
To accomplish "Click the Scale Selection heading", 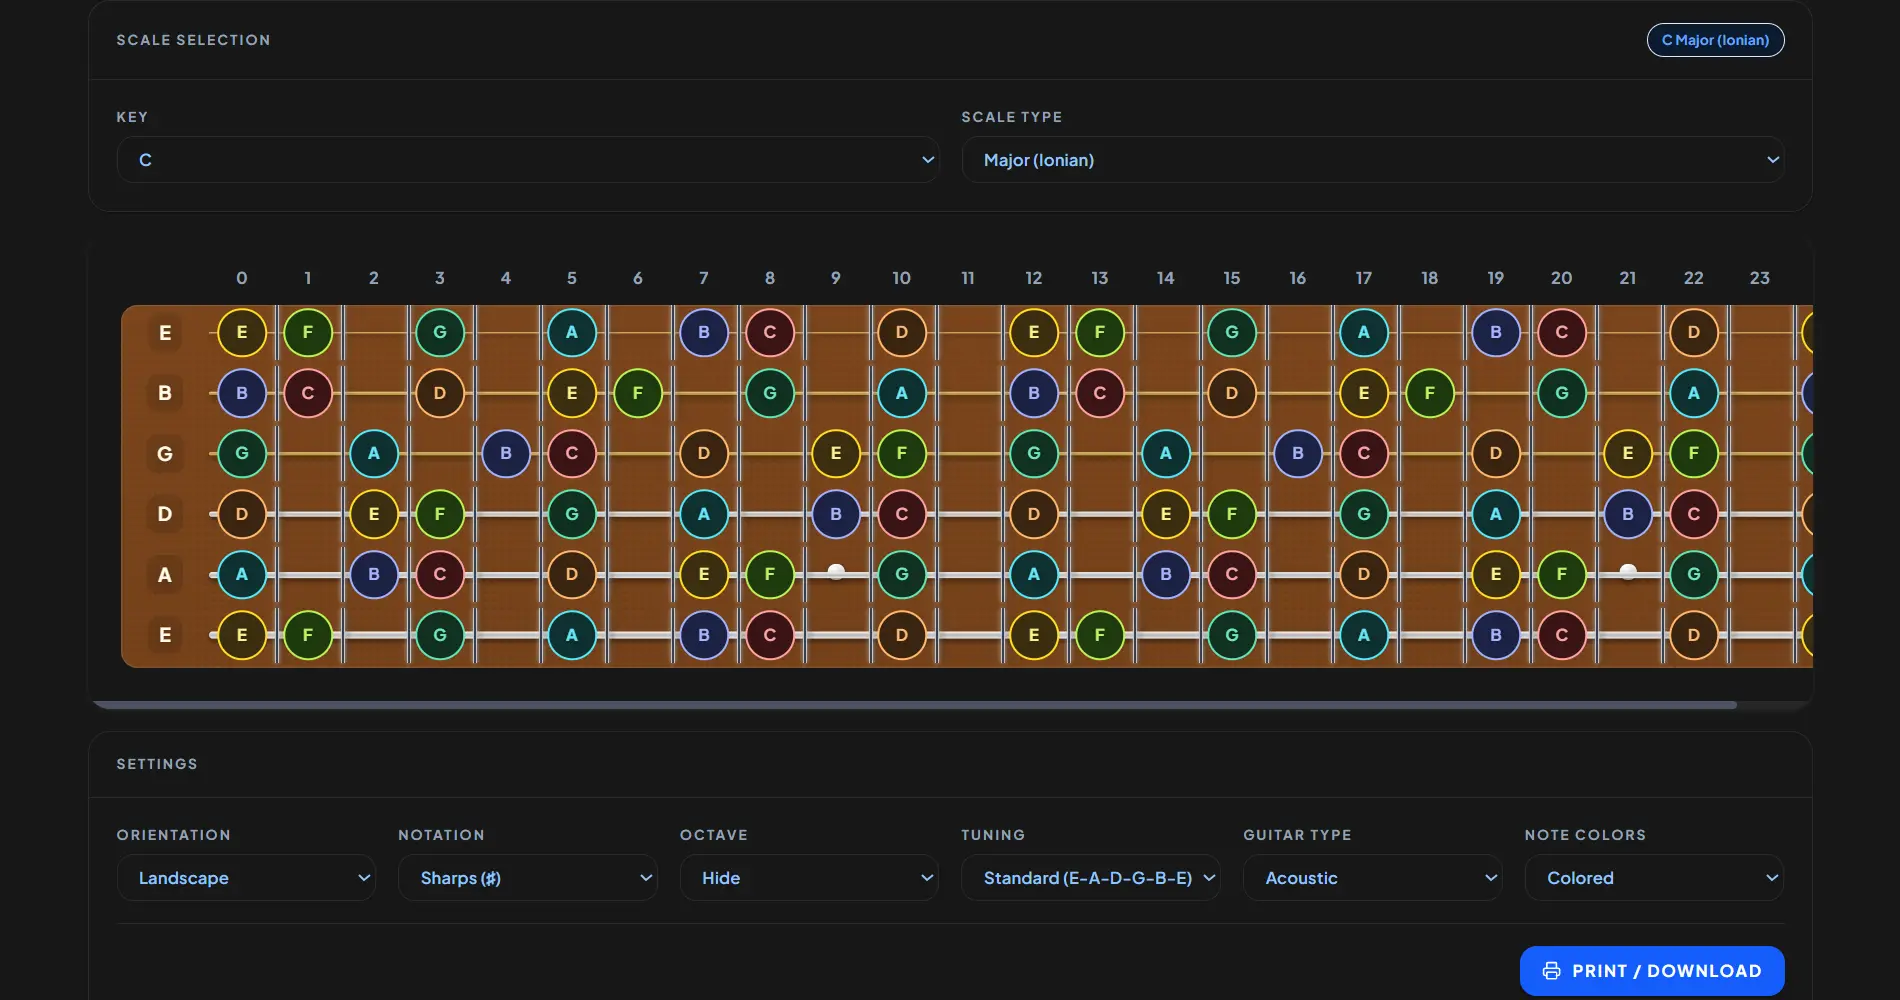I will tap(193, 40).
